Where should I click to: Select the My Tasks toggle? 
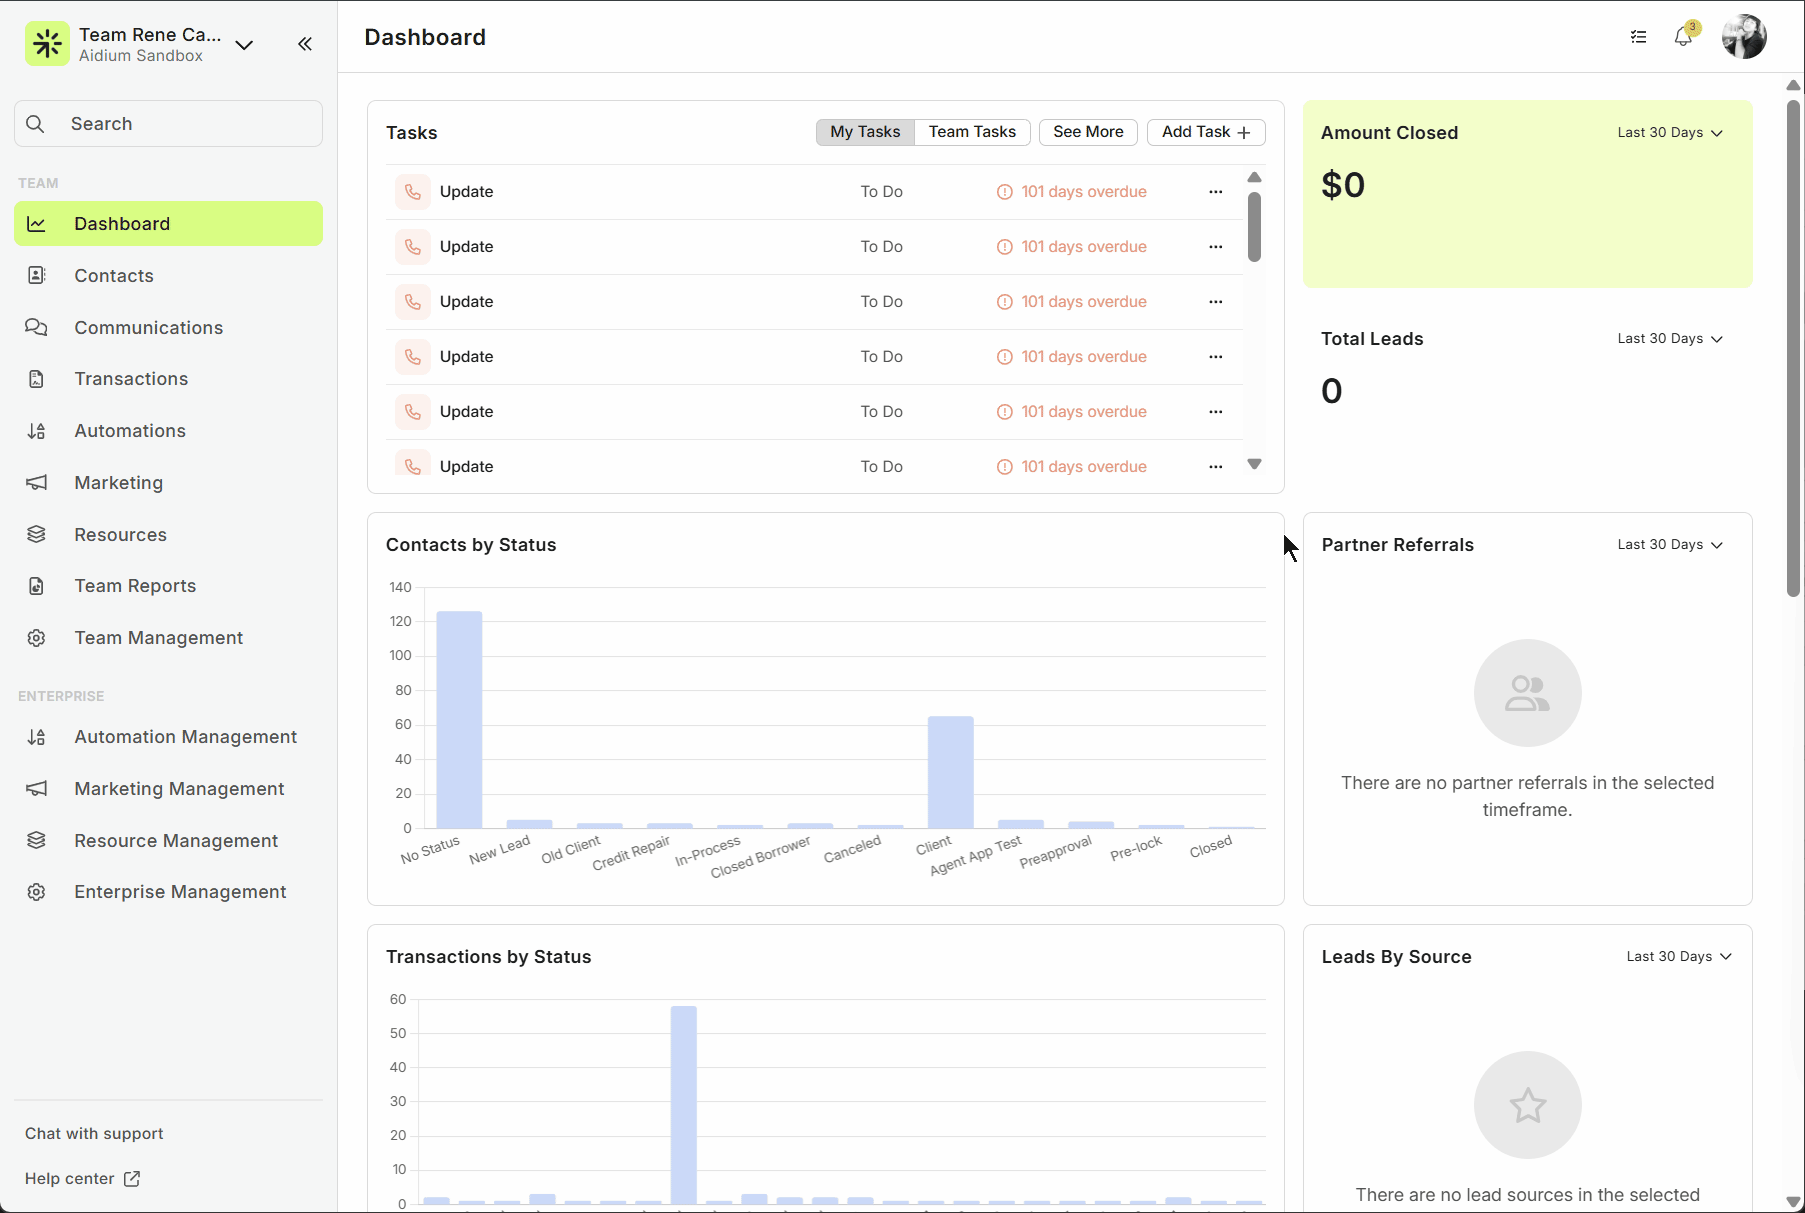point(865,132)
